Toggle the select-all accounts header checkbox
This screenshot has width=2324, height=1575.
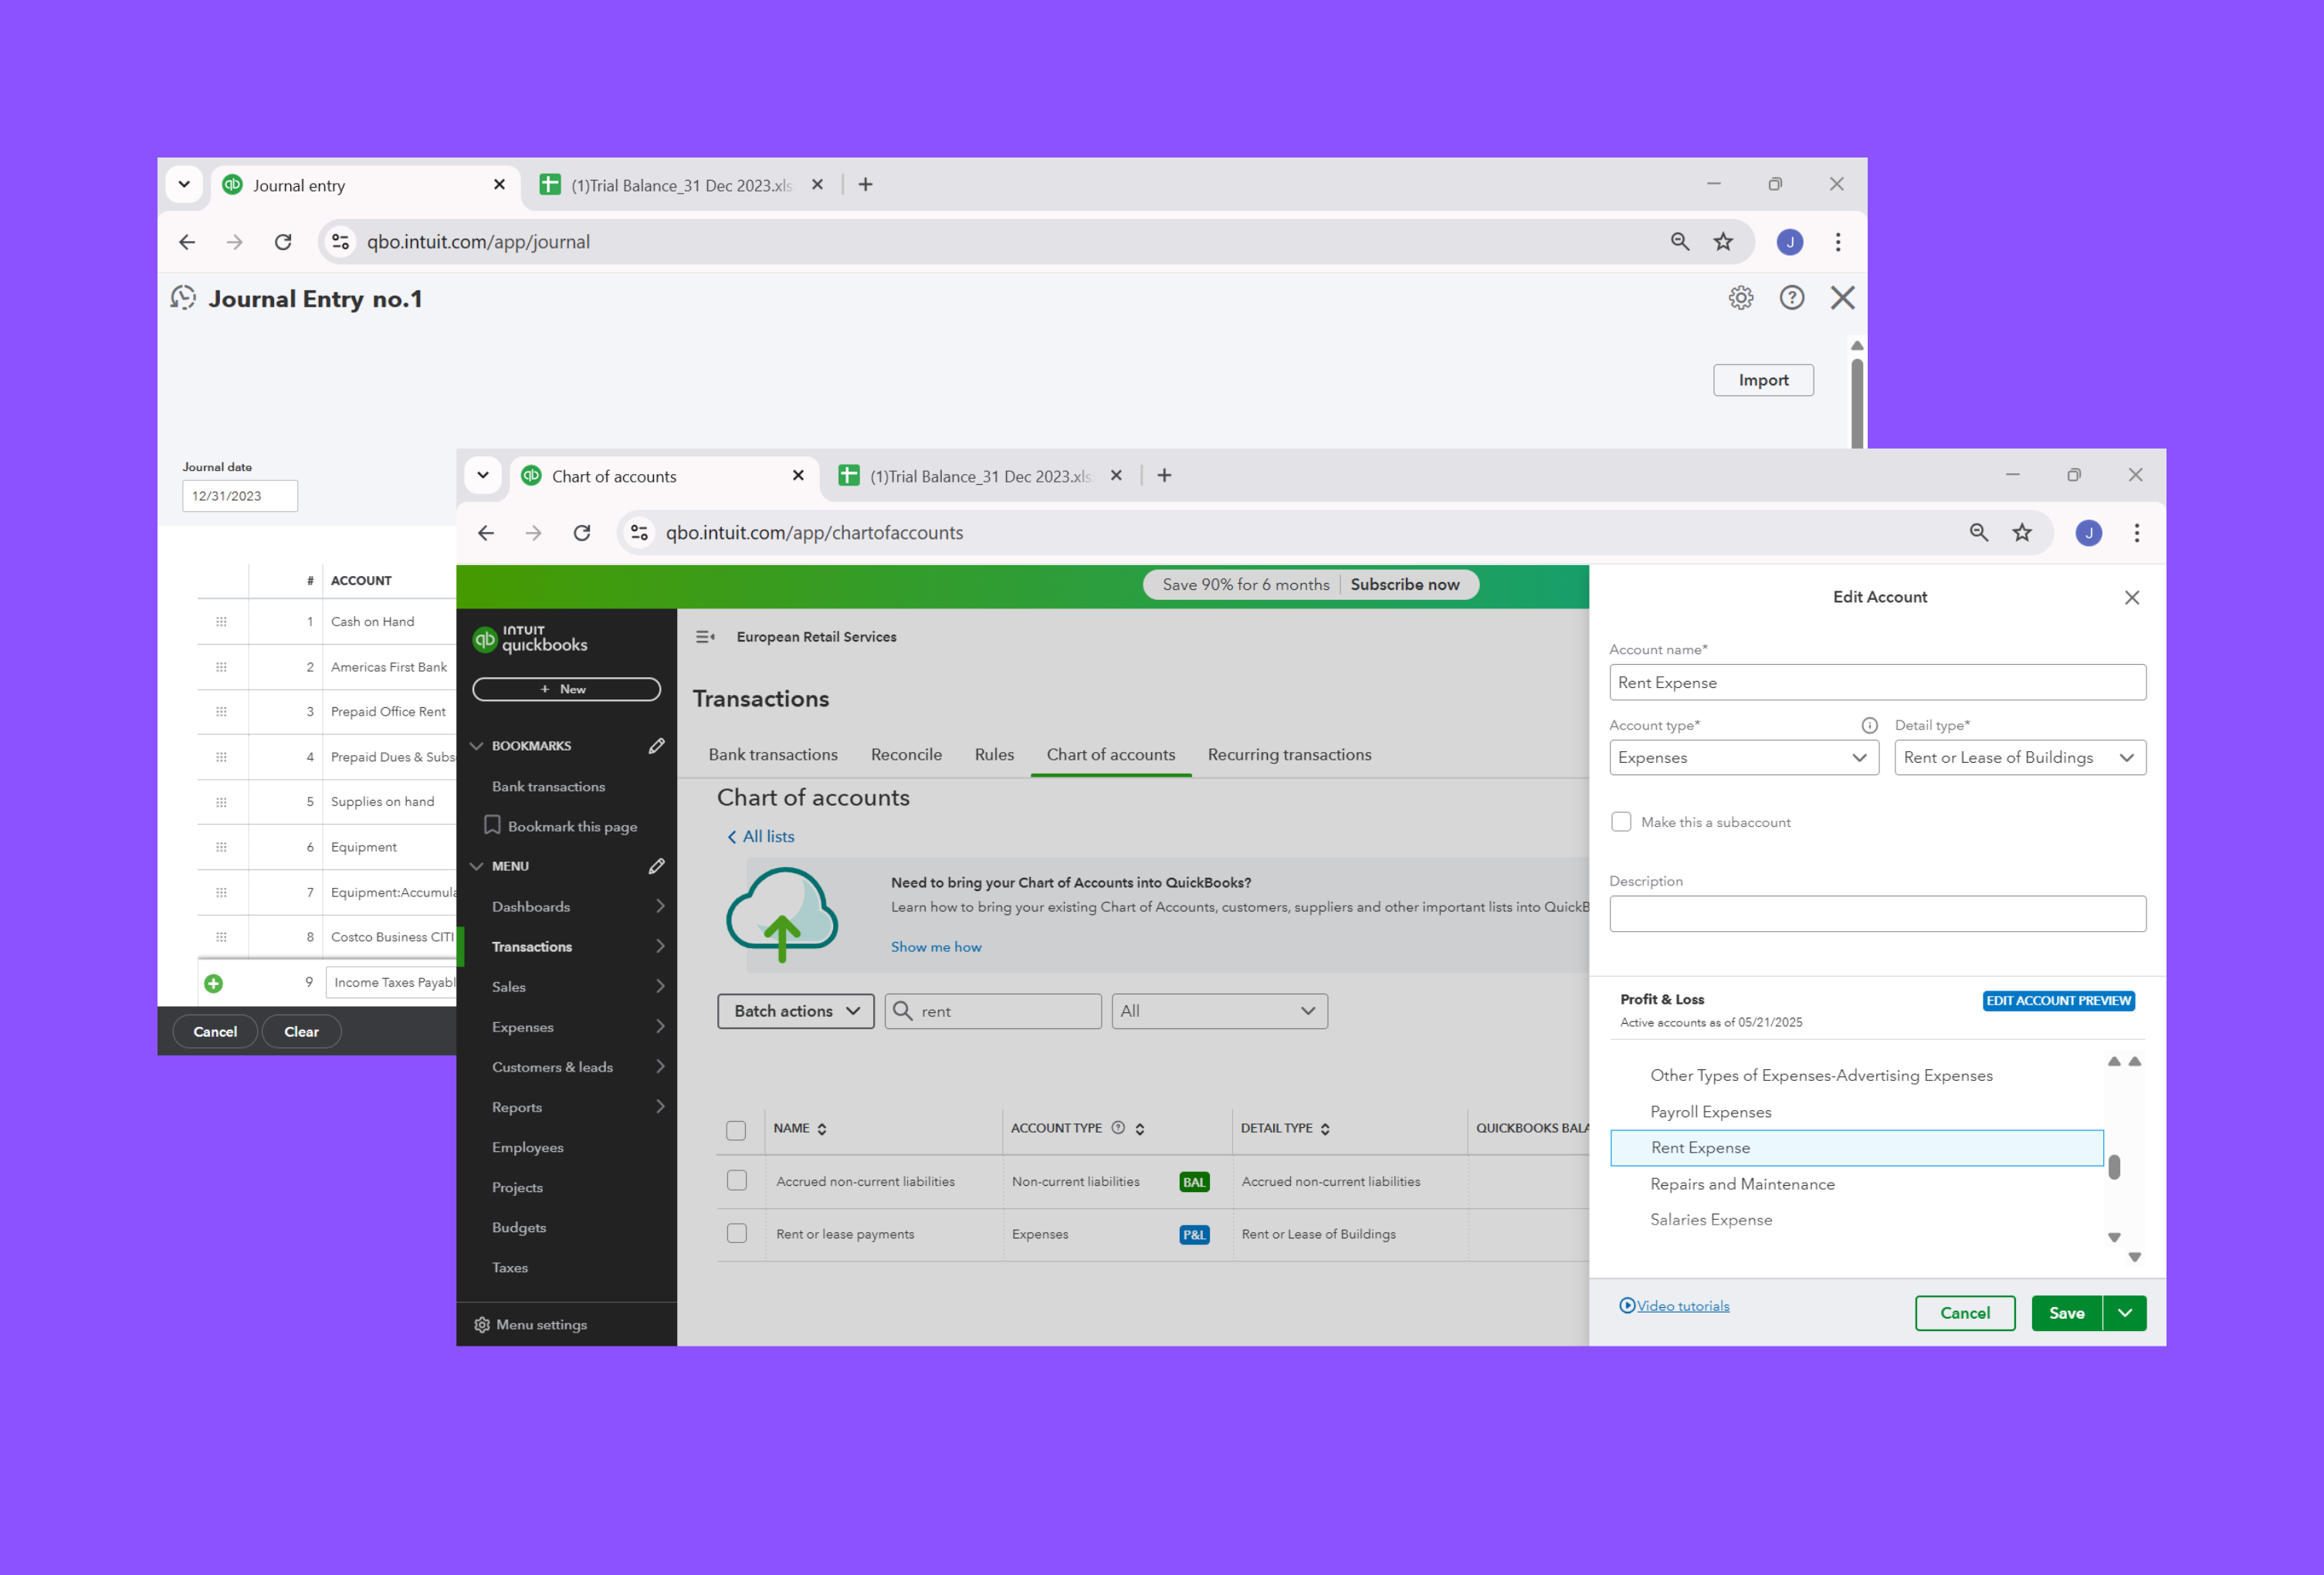click(x=736, y=1130)
